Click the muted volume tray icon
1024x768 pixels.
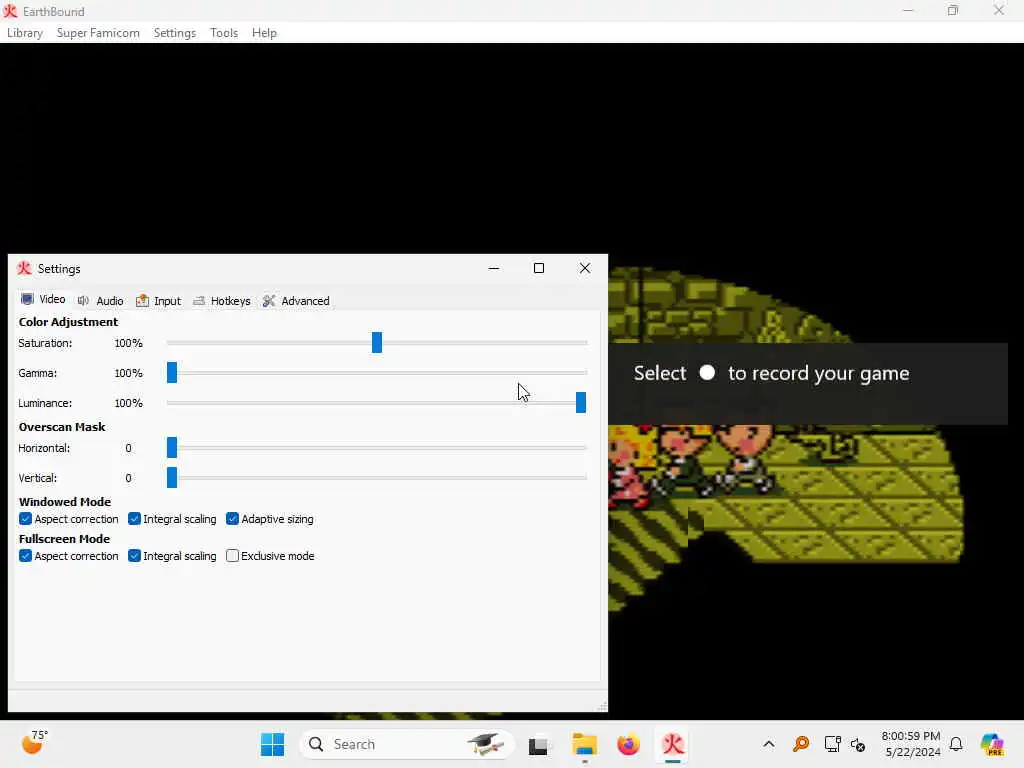pos(857,744)
